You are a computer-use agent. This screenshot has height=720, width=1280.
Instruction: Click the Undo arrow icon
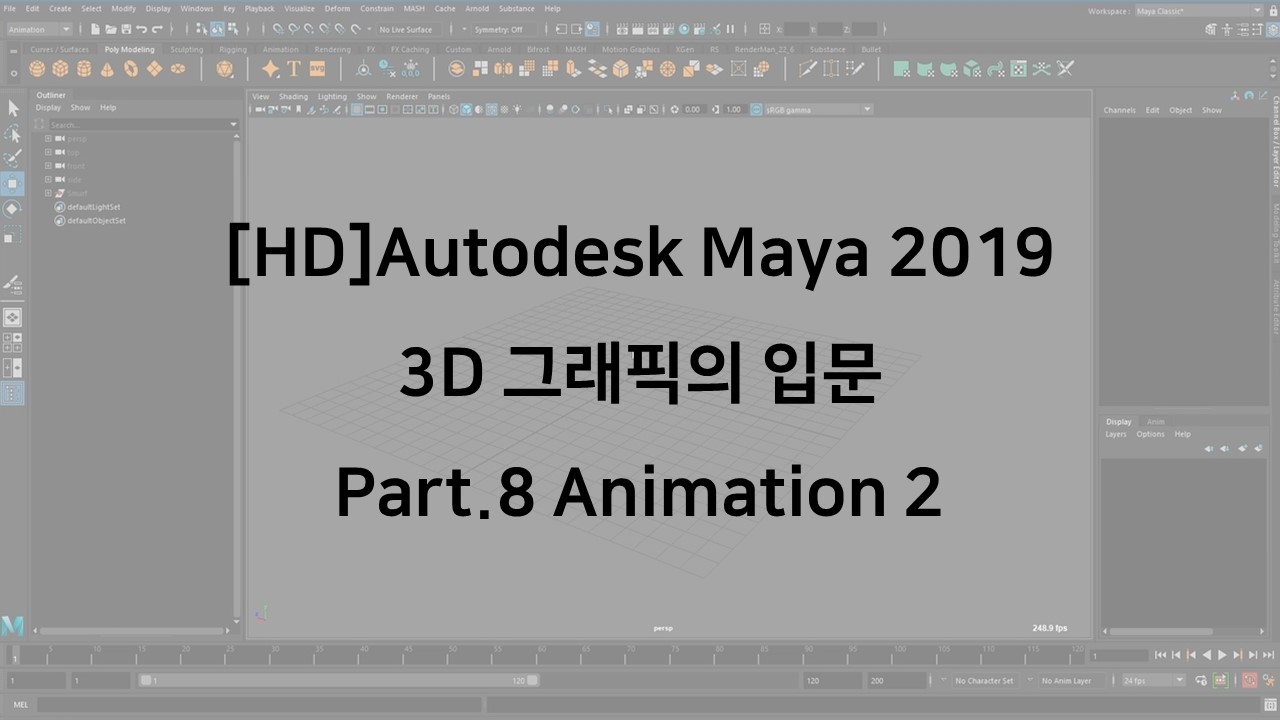pyautogui.click(x=141, y=29)
